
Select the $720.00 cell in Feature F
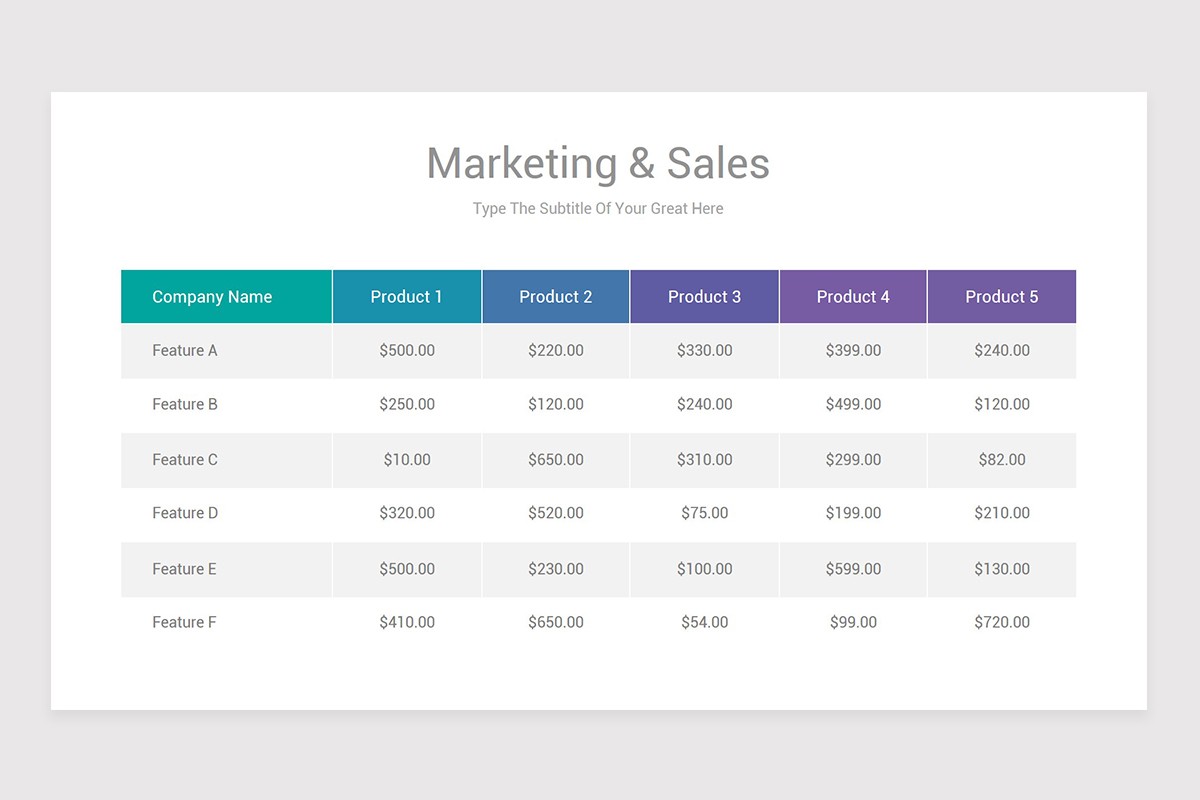(x=1002, y=622)
